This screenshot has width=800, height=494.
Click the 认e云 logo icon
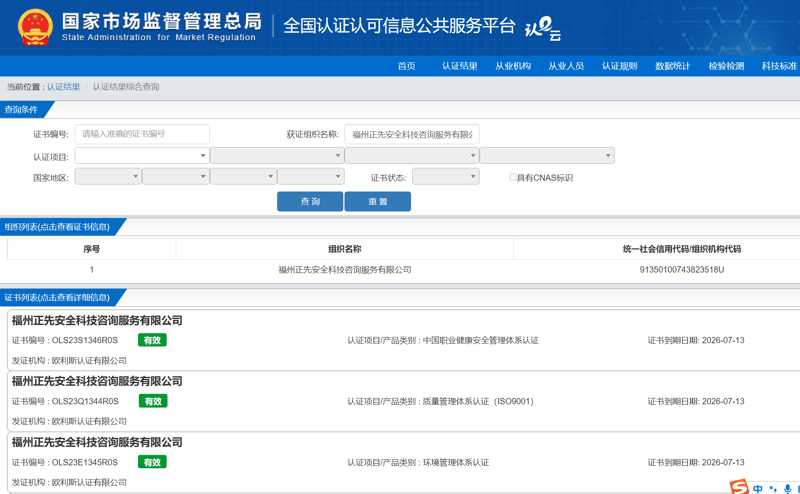point(543,29)
